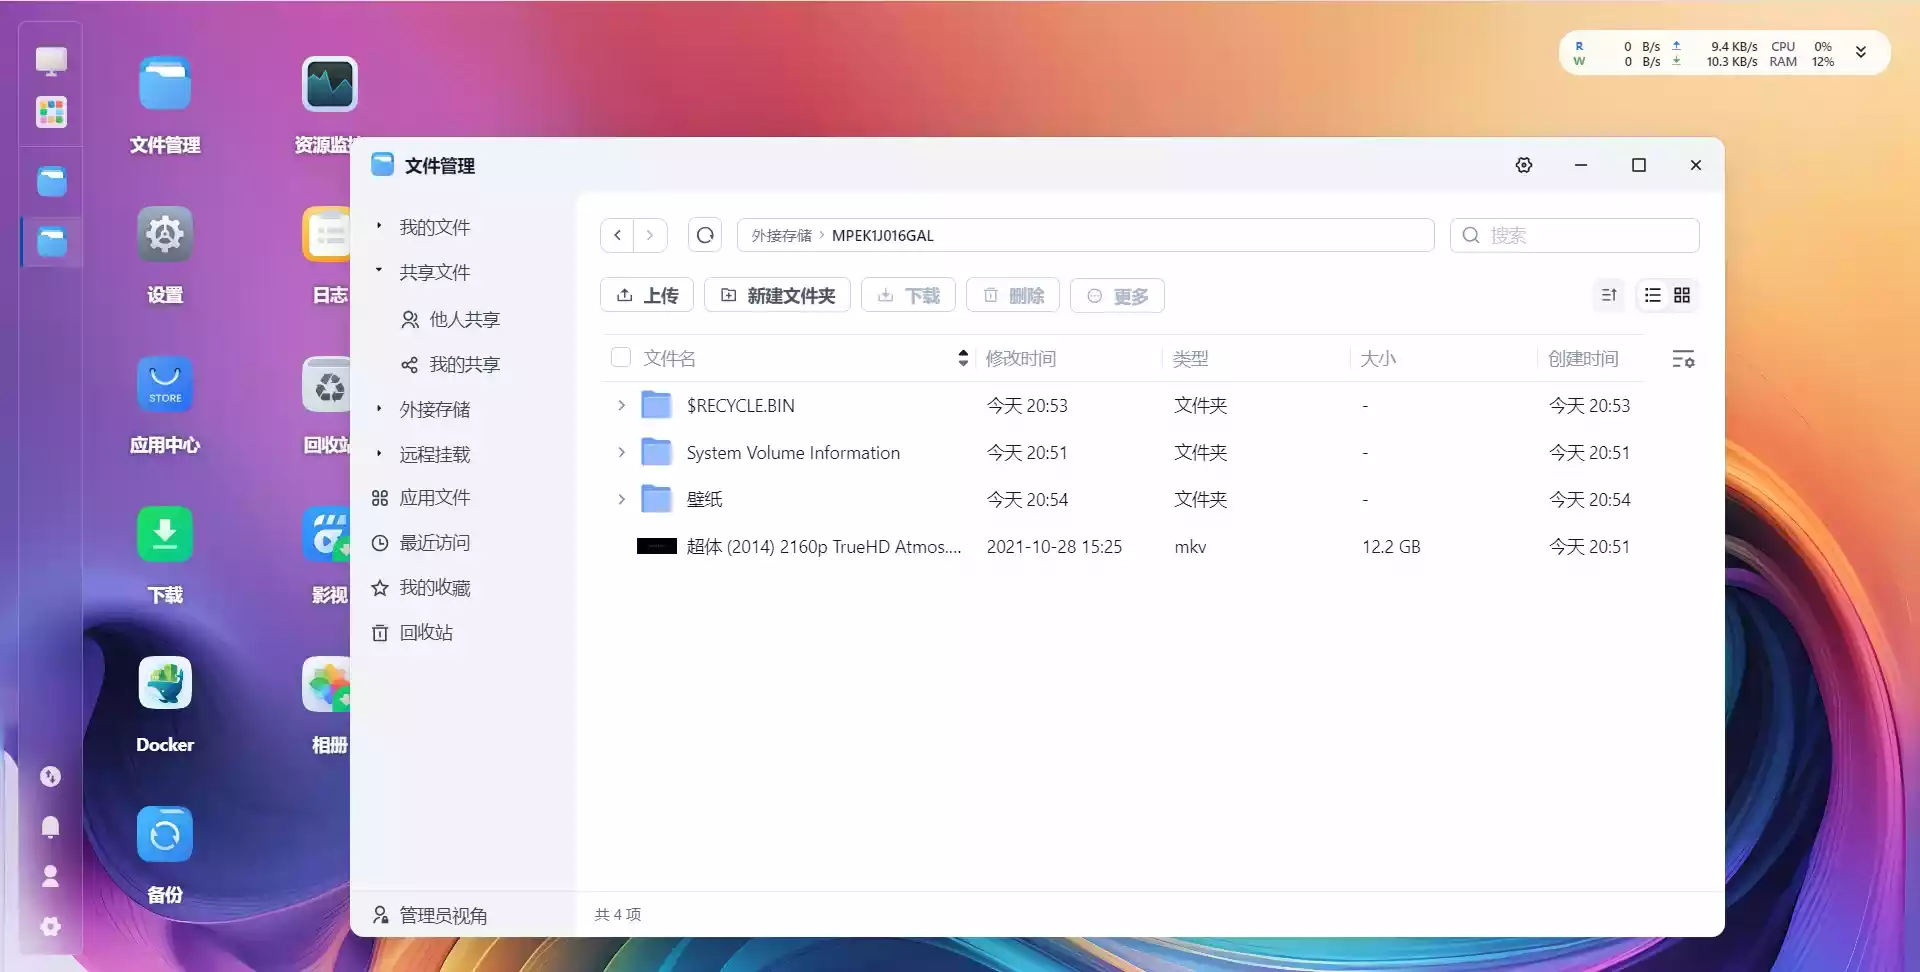Click the 上传 upload button
1920x972 pixels.
click(647, 296)
